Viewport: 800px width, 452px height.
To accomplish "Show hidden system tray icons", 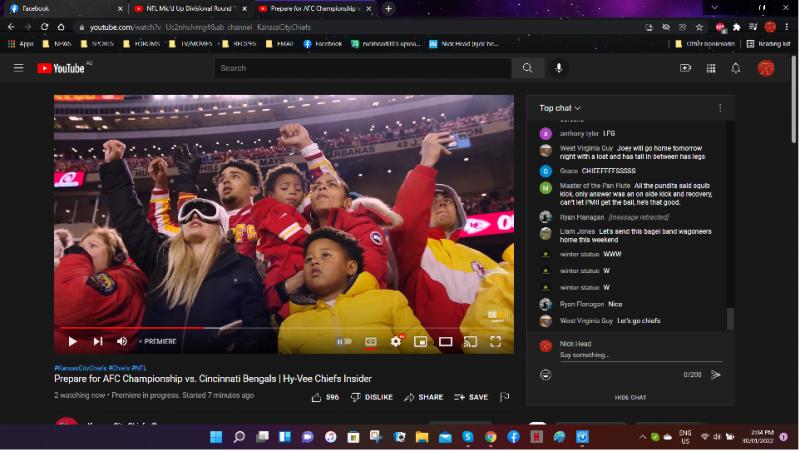I will [x=642, y=437].
